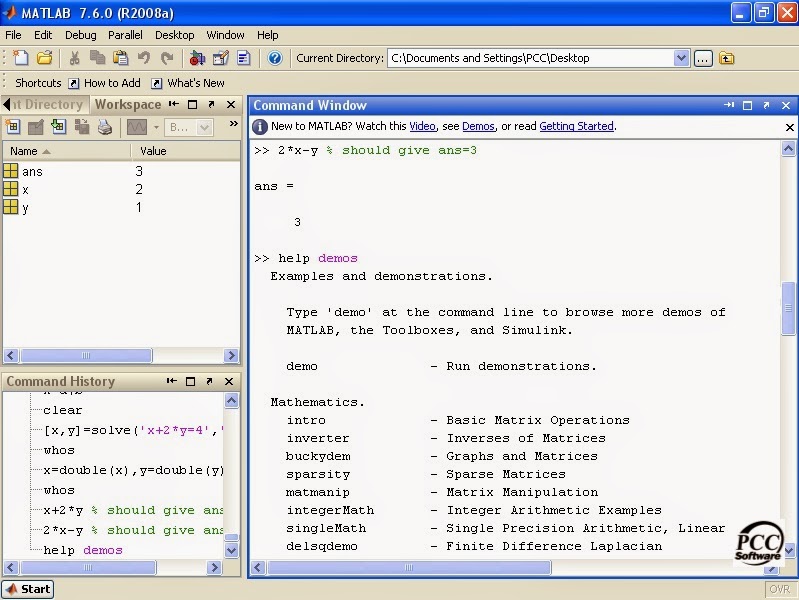This screenshot has height=600, width=799.
Task: Open the Video link in info bar
Action: [x=422, y=126]
